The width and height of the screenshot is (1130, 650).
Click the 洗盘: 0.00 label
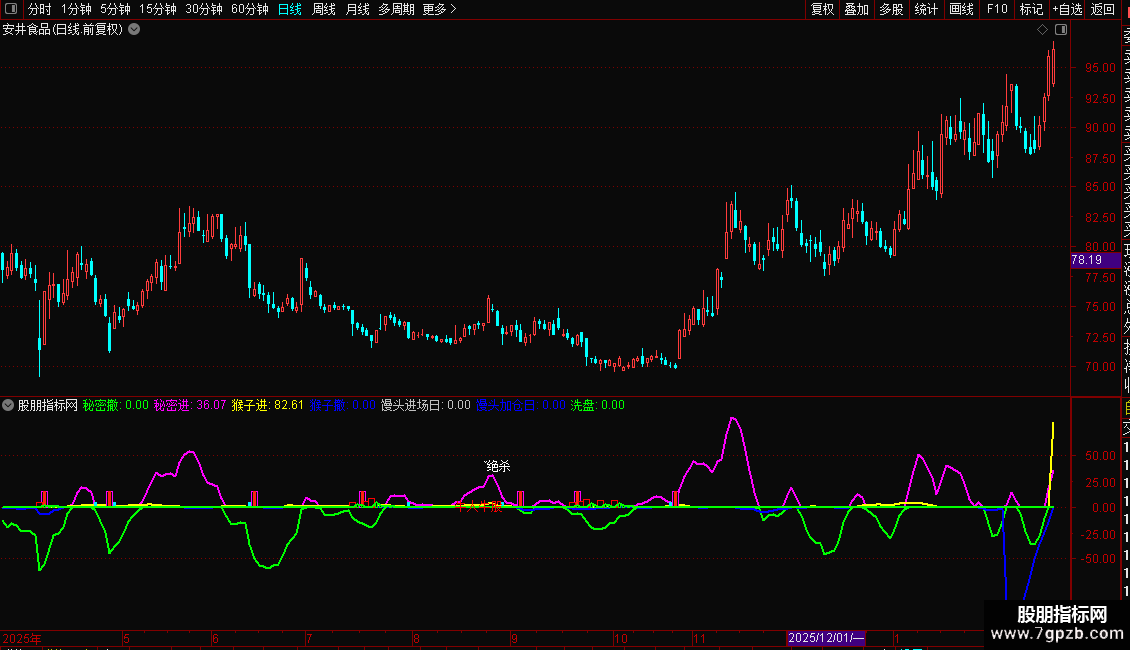coord(597,405)
